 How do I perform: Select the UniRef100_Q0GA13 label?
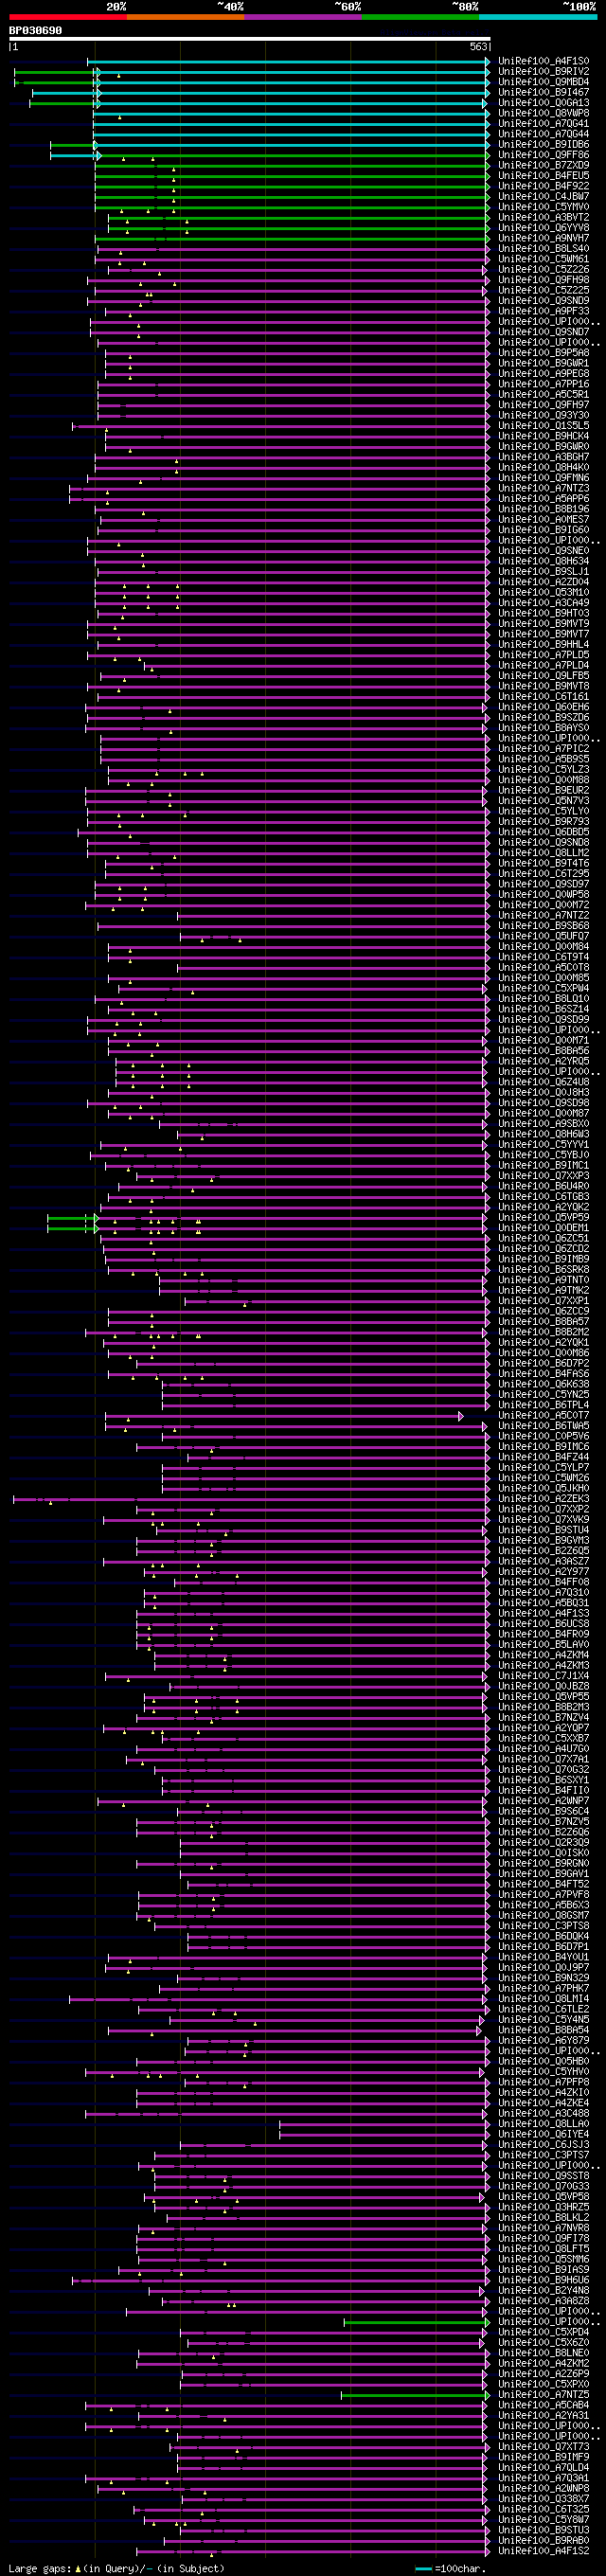coord(544,103)
